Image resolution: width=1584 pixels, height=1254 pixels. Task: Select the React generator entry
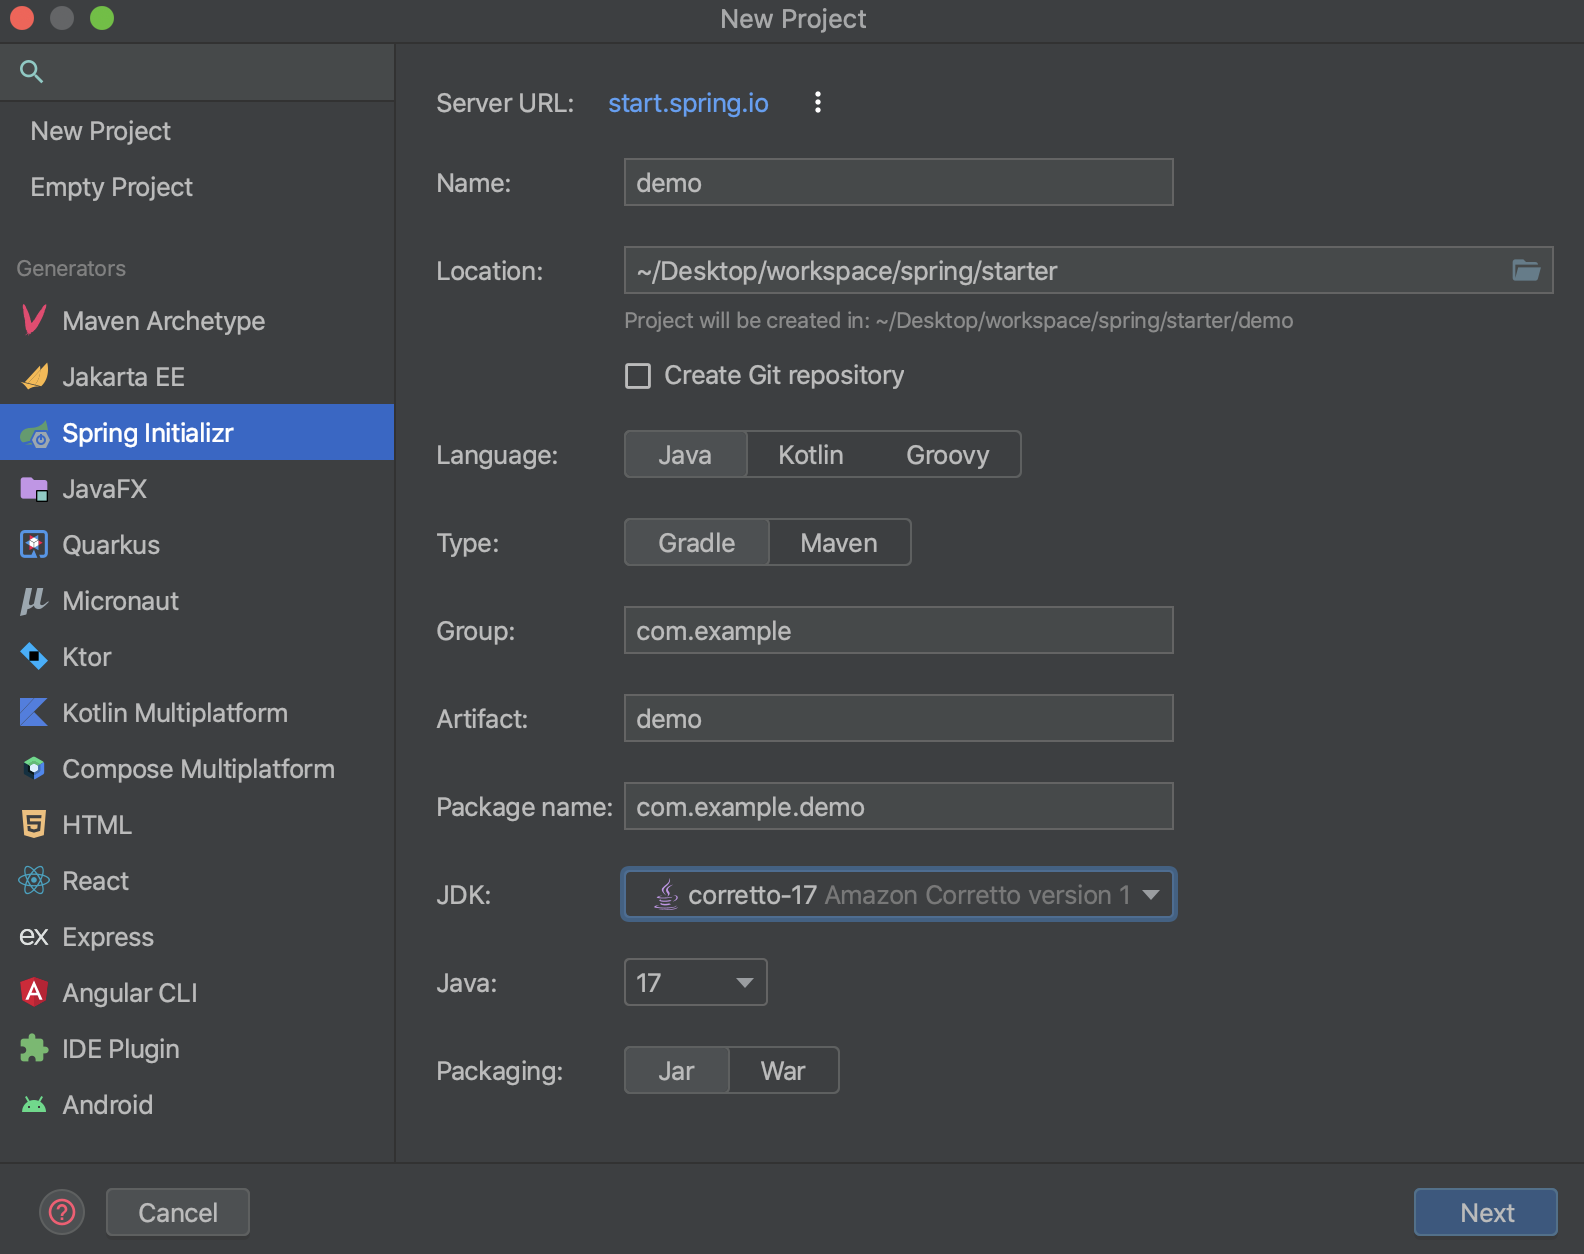pos(197,880)
